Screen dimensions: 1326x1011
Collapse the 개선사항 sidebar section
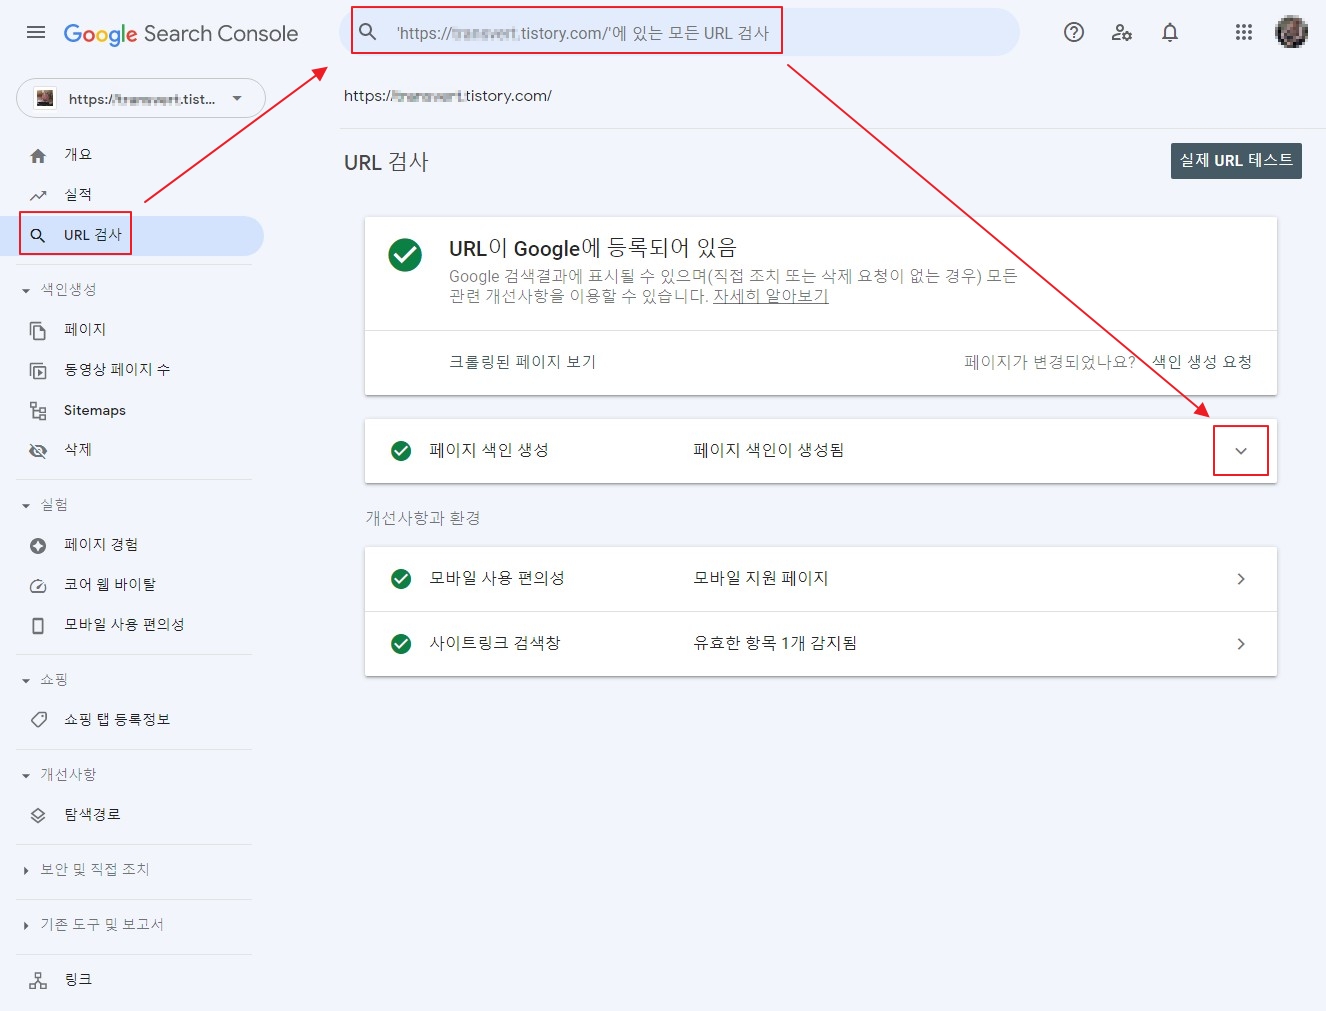click(x=26, y=775)
